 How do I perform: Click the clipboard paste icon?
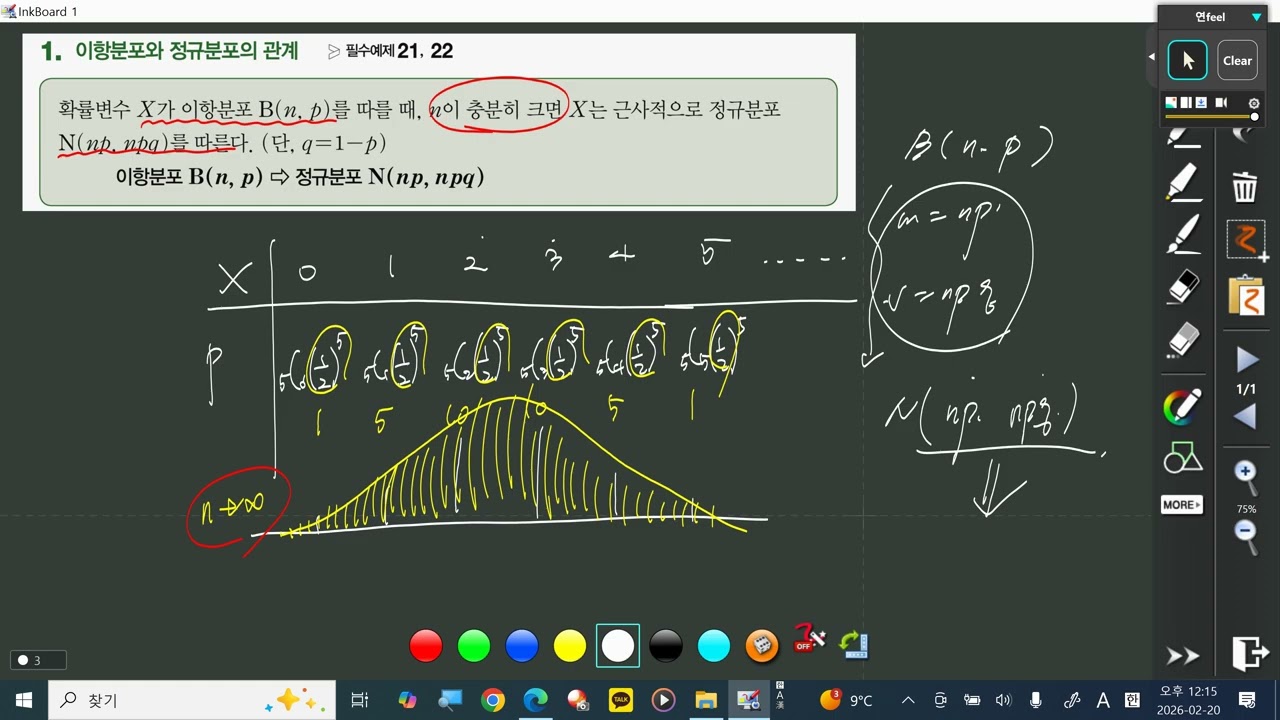(x=1247, y=295)
